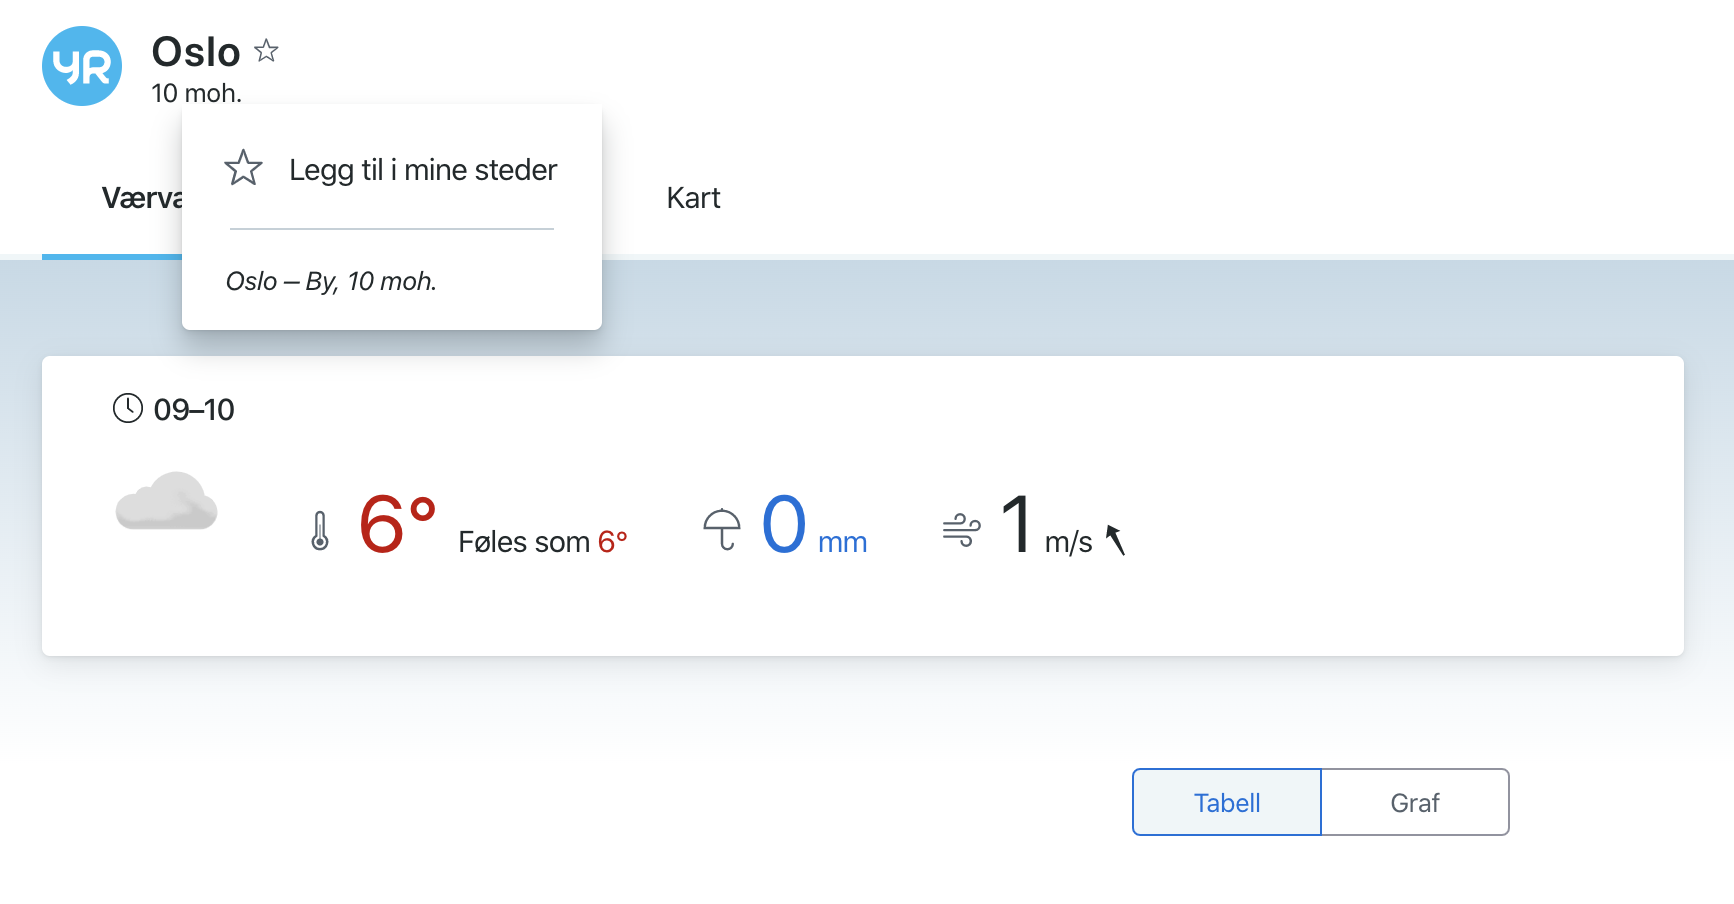Open the Kart tab
Screen dimensions: 1734x904
[x=693, y=198]
